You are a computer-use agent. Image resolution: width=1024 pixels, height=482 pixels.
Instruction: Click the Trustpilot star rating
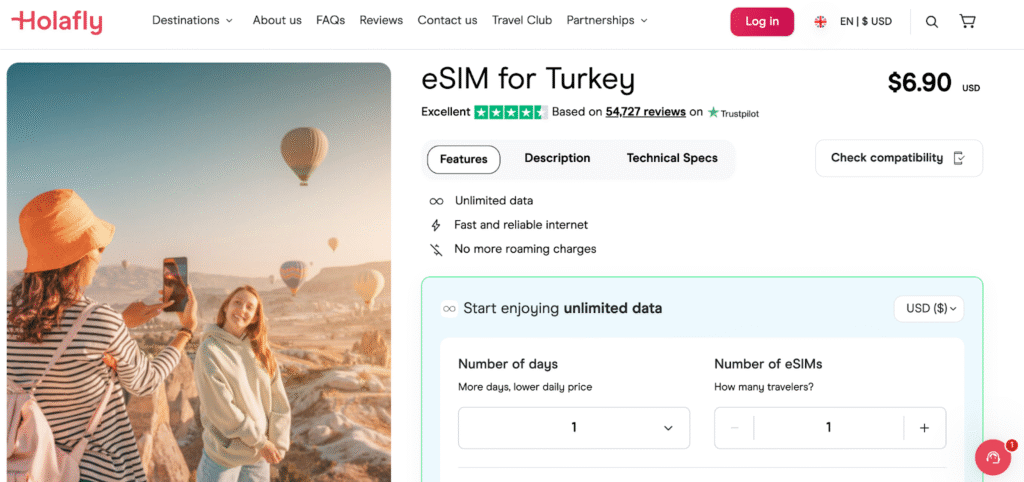[510, 112]
